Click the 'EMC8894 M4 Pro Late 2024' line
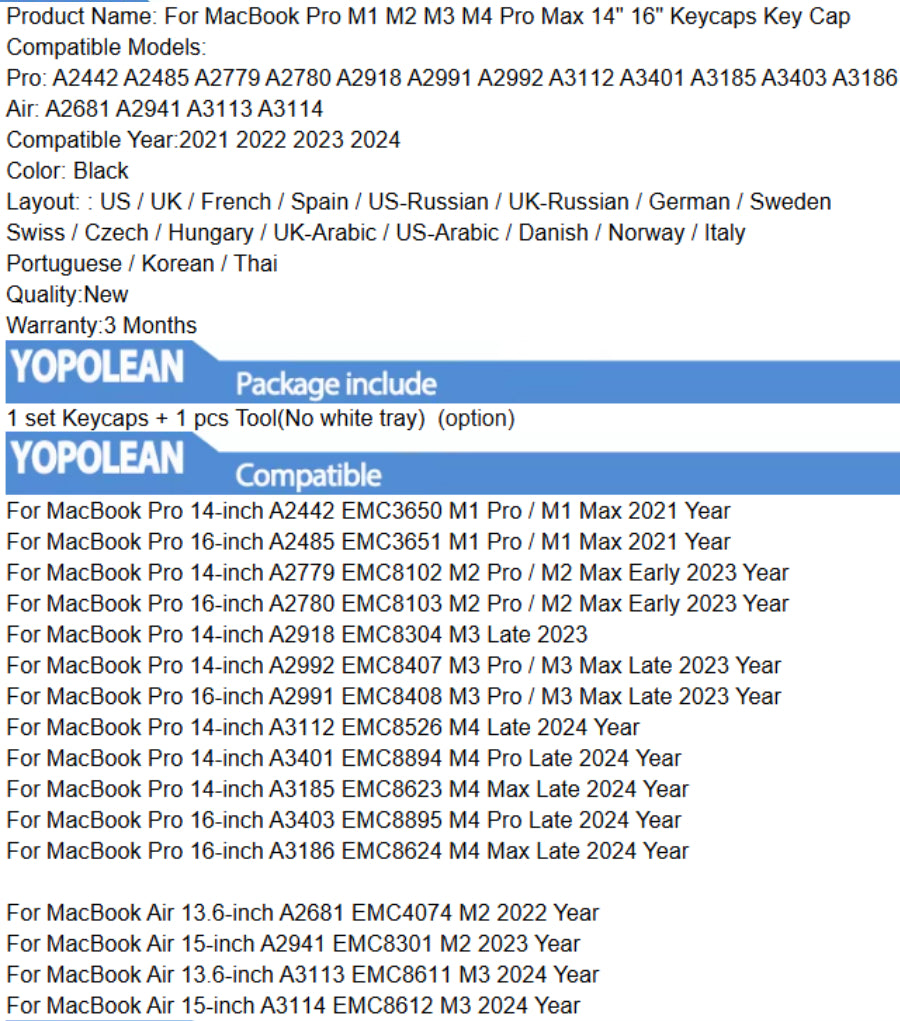This screenshot has height=1021, width=900. point(344,759)
